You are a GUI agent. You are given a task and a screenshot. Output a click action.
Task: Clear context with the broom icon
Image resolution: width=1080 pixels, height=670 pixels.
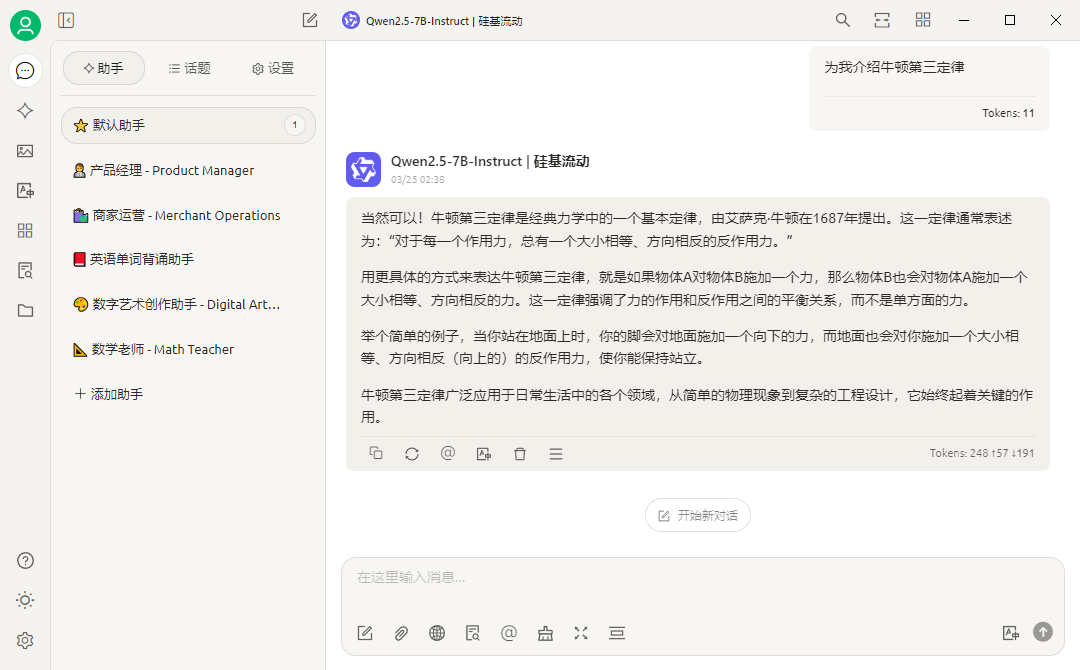[x=545, y=633]
